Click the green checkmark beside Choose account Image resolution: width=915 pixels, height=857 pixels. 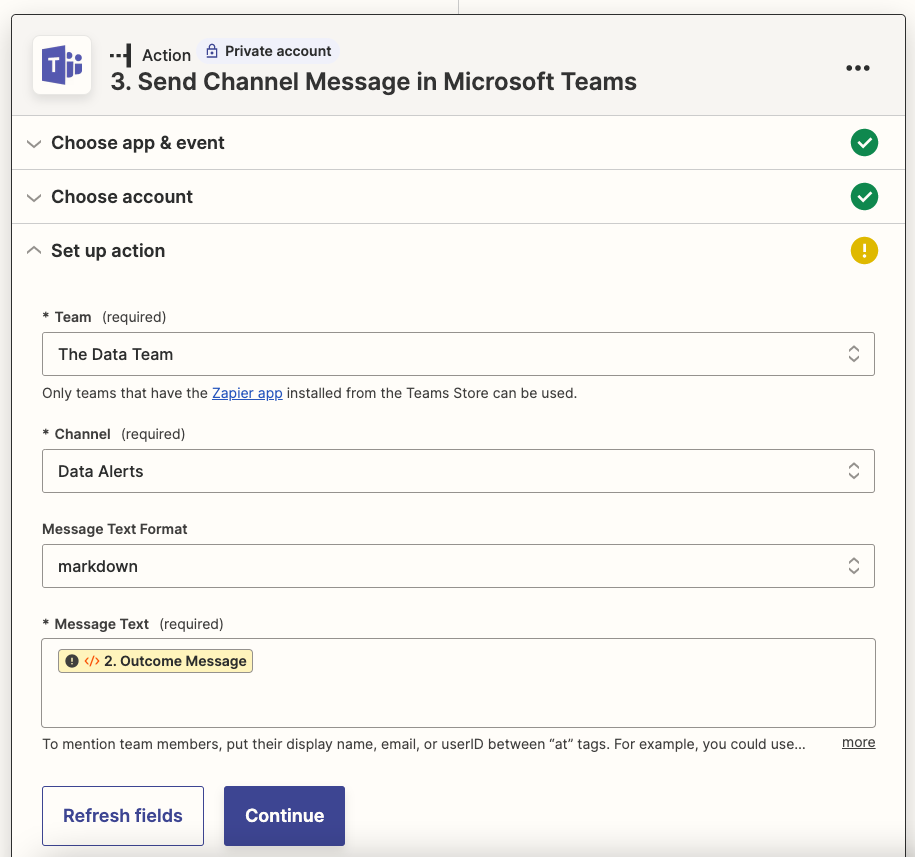click(x=864, y=197)
